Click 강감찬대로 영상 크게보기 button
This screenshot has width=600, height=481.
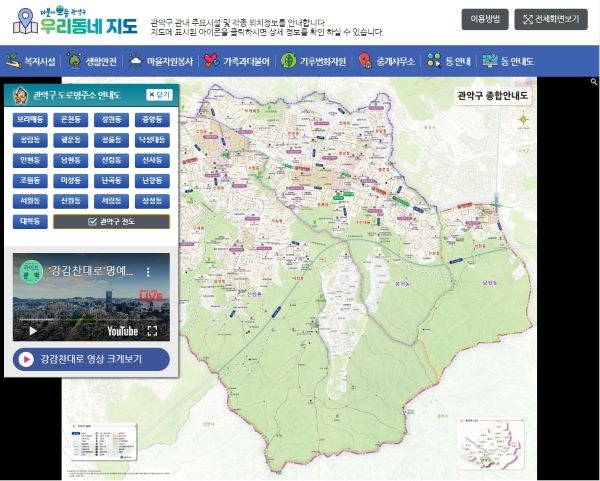pyautogui.click(x=91, y=360)
